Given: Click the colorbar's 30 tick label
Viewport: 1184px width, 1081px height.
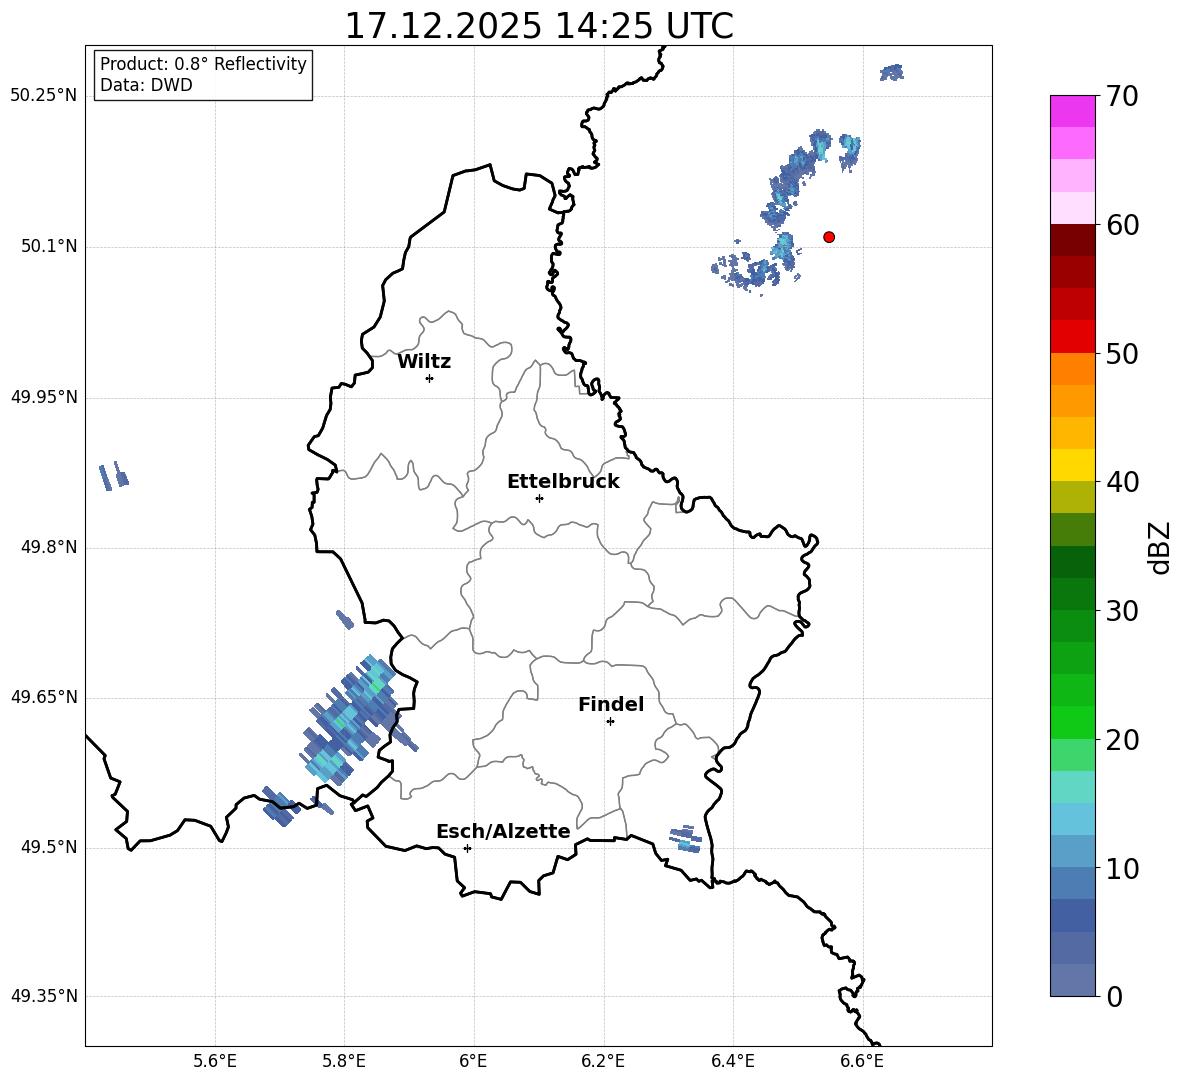Looking at the screenshot, I should point(1123,611).
